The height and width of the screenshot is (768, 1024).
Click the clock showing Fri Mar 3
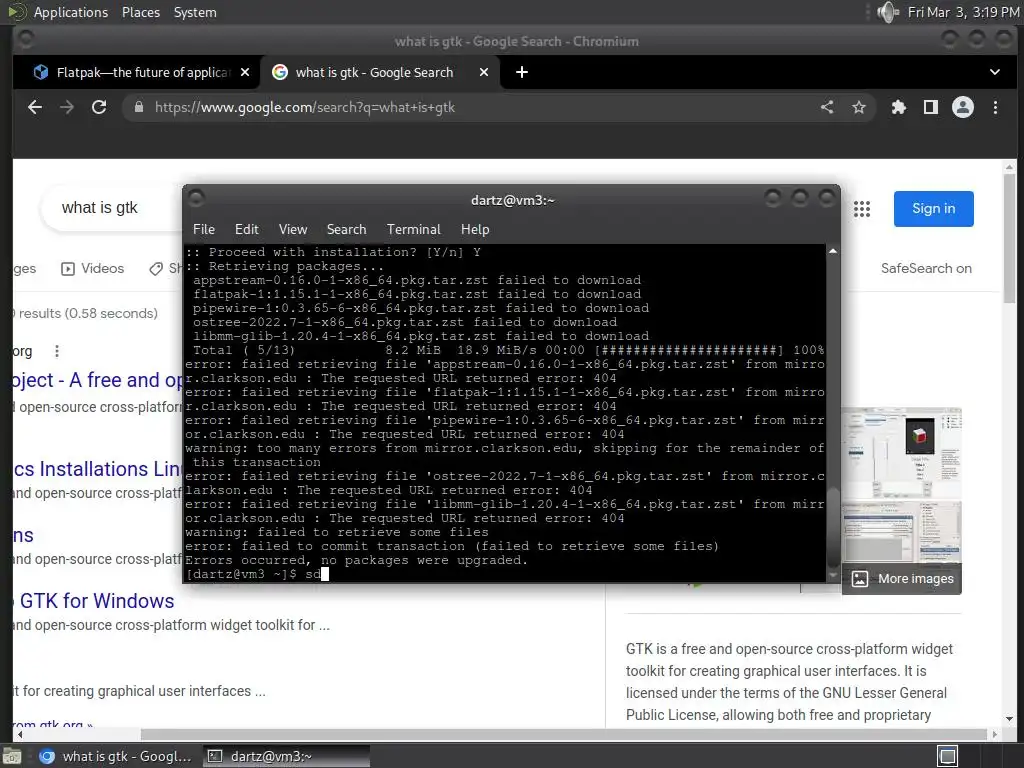click(x=963, y=12)
